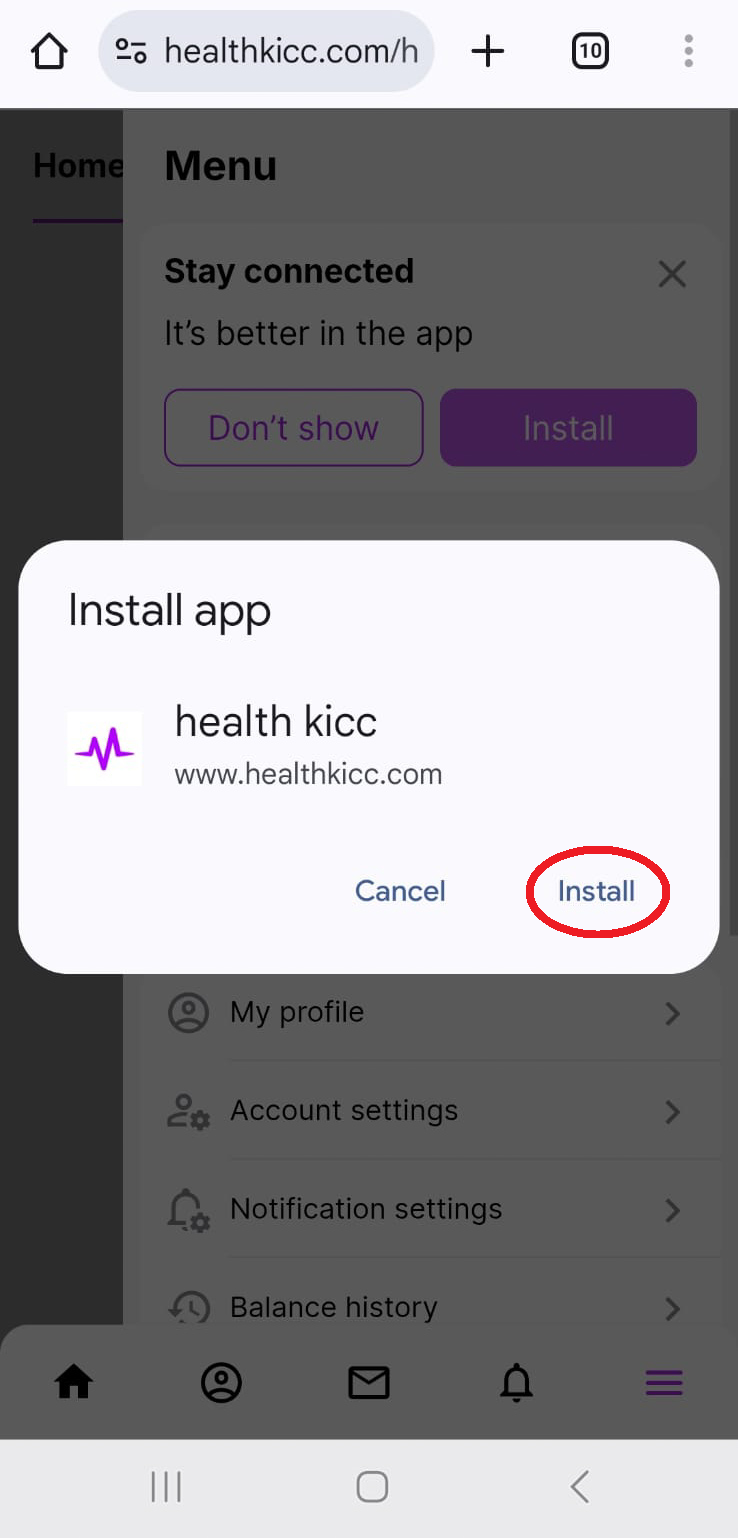Dismiss the Stay connected banner

coord(672,274)
